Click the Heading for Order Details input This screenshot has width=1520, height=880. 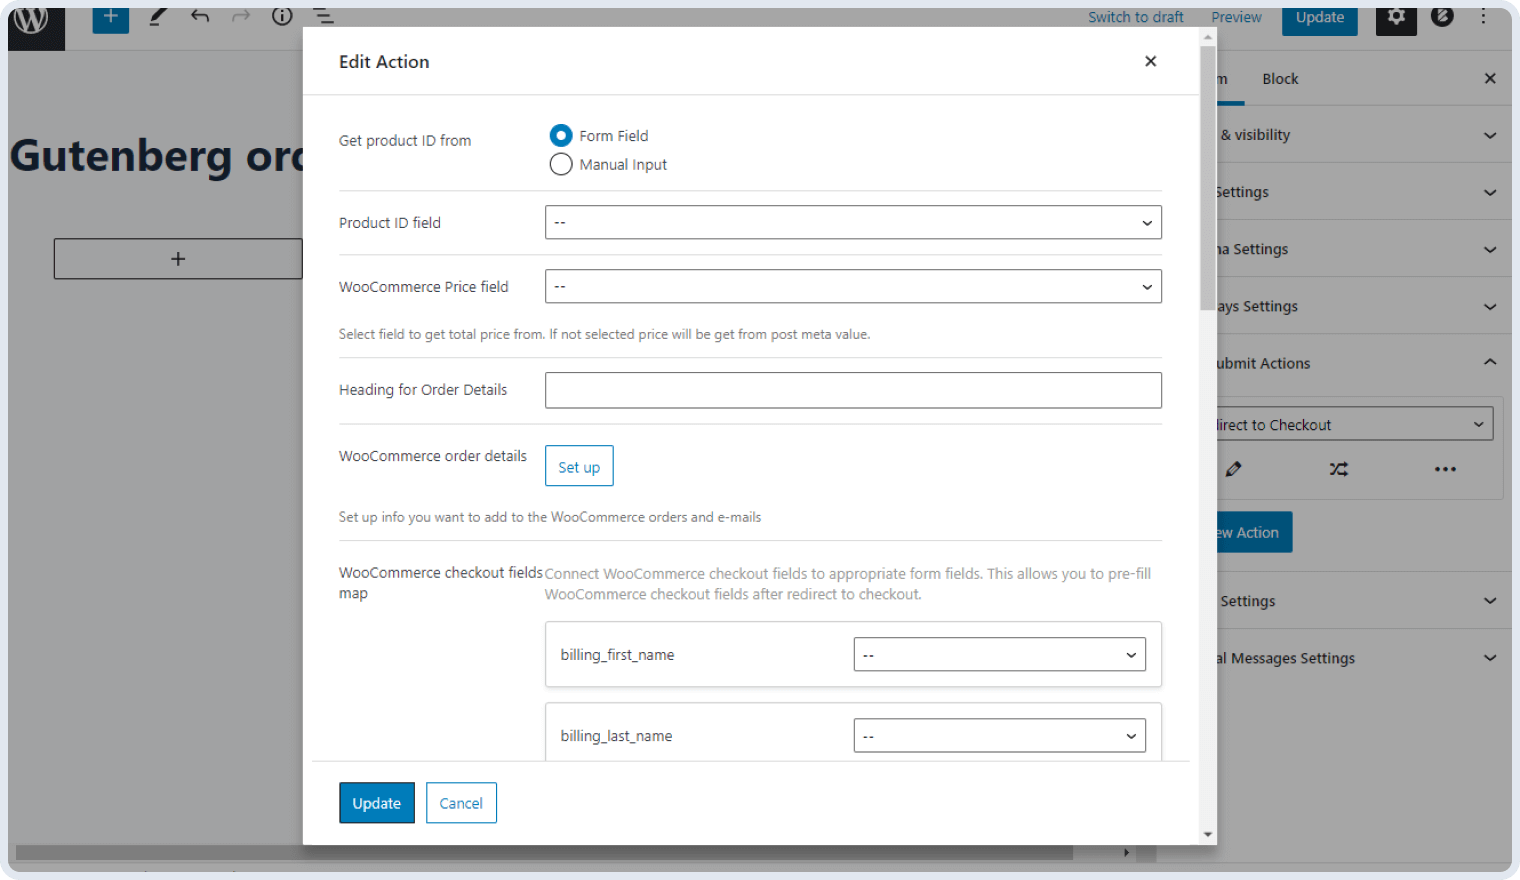tap(853, 390)
